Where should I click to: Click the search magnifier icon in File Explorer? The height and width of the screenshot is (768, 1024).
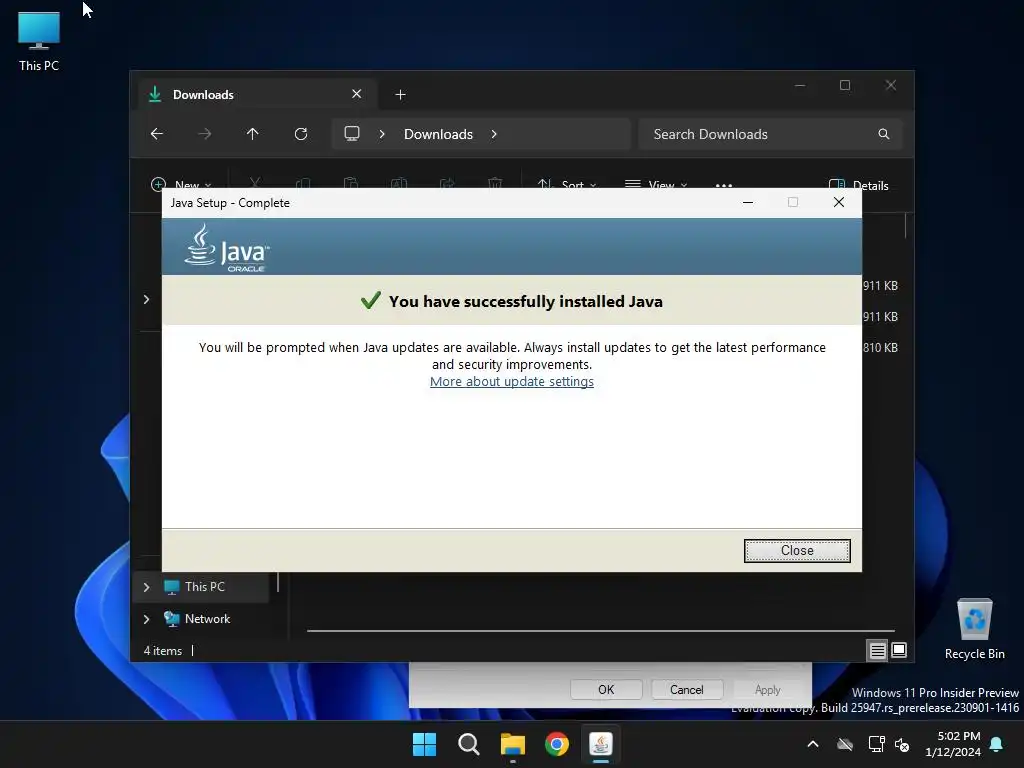click(884, 134)
